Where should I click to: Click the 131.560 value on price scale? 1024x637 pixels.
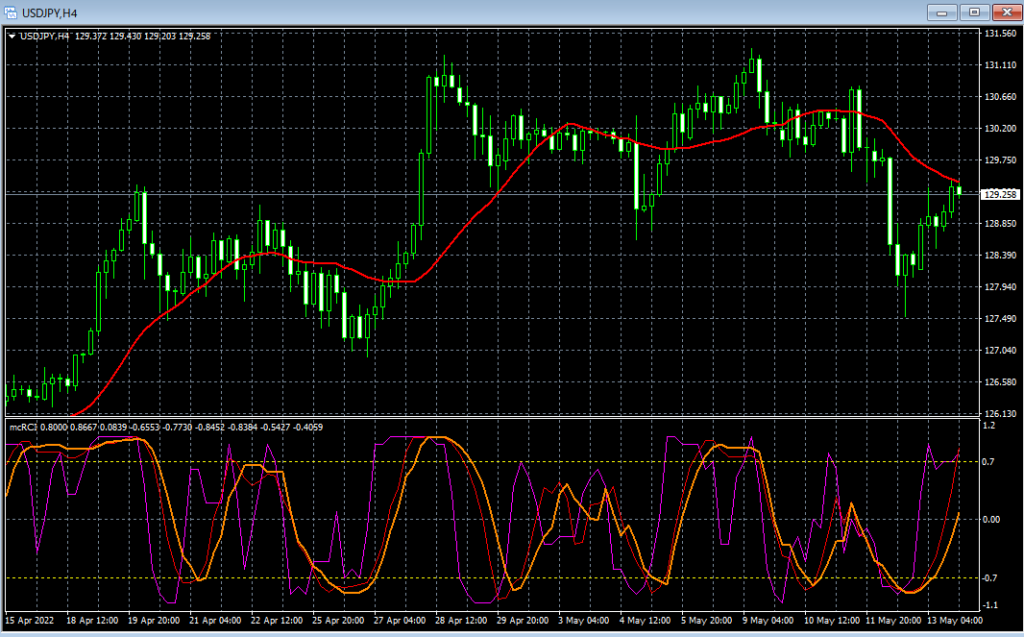point(1000,34)
